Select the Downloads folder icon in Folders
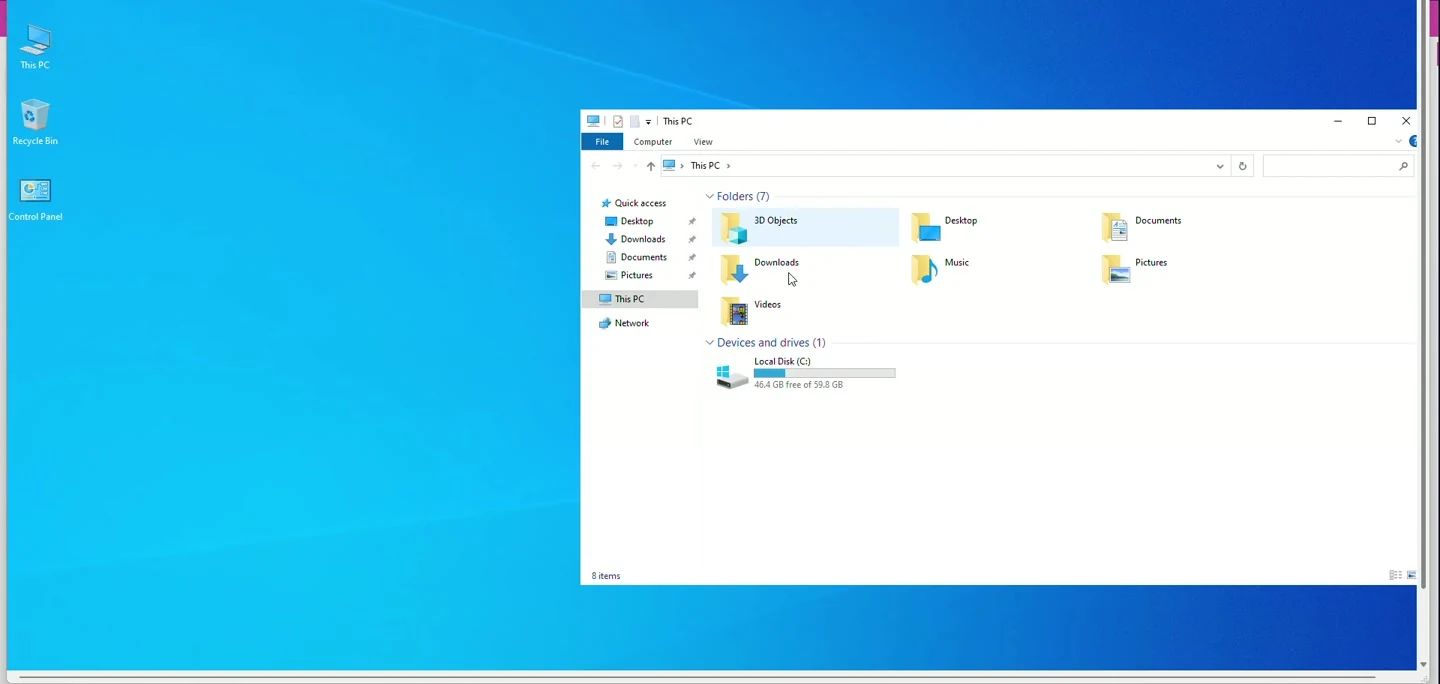Viewport: 1440px width, 684px height. (x=734, y=270)
